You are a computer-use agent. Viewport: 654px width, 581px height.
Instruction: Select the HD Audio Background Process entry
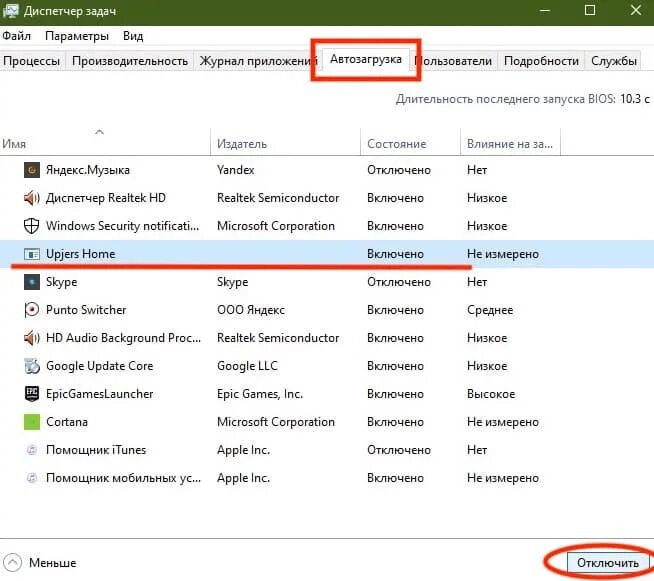[123, 338]
